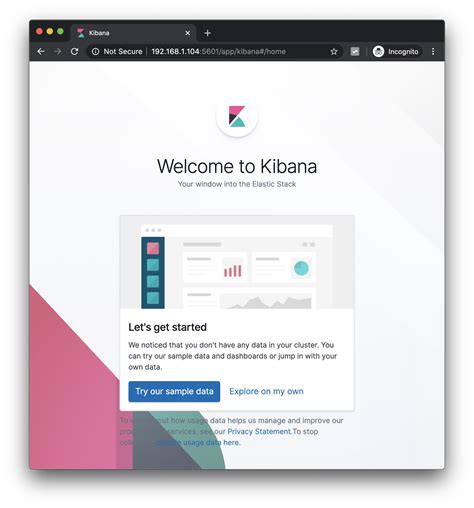Click Explore on my own link
Viewport: 474px width, 508px height.
pos(266,391)
